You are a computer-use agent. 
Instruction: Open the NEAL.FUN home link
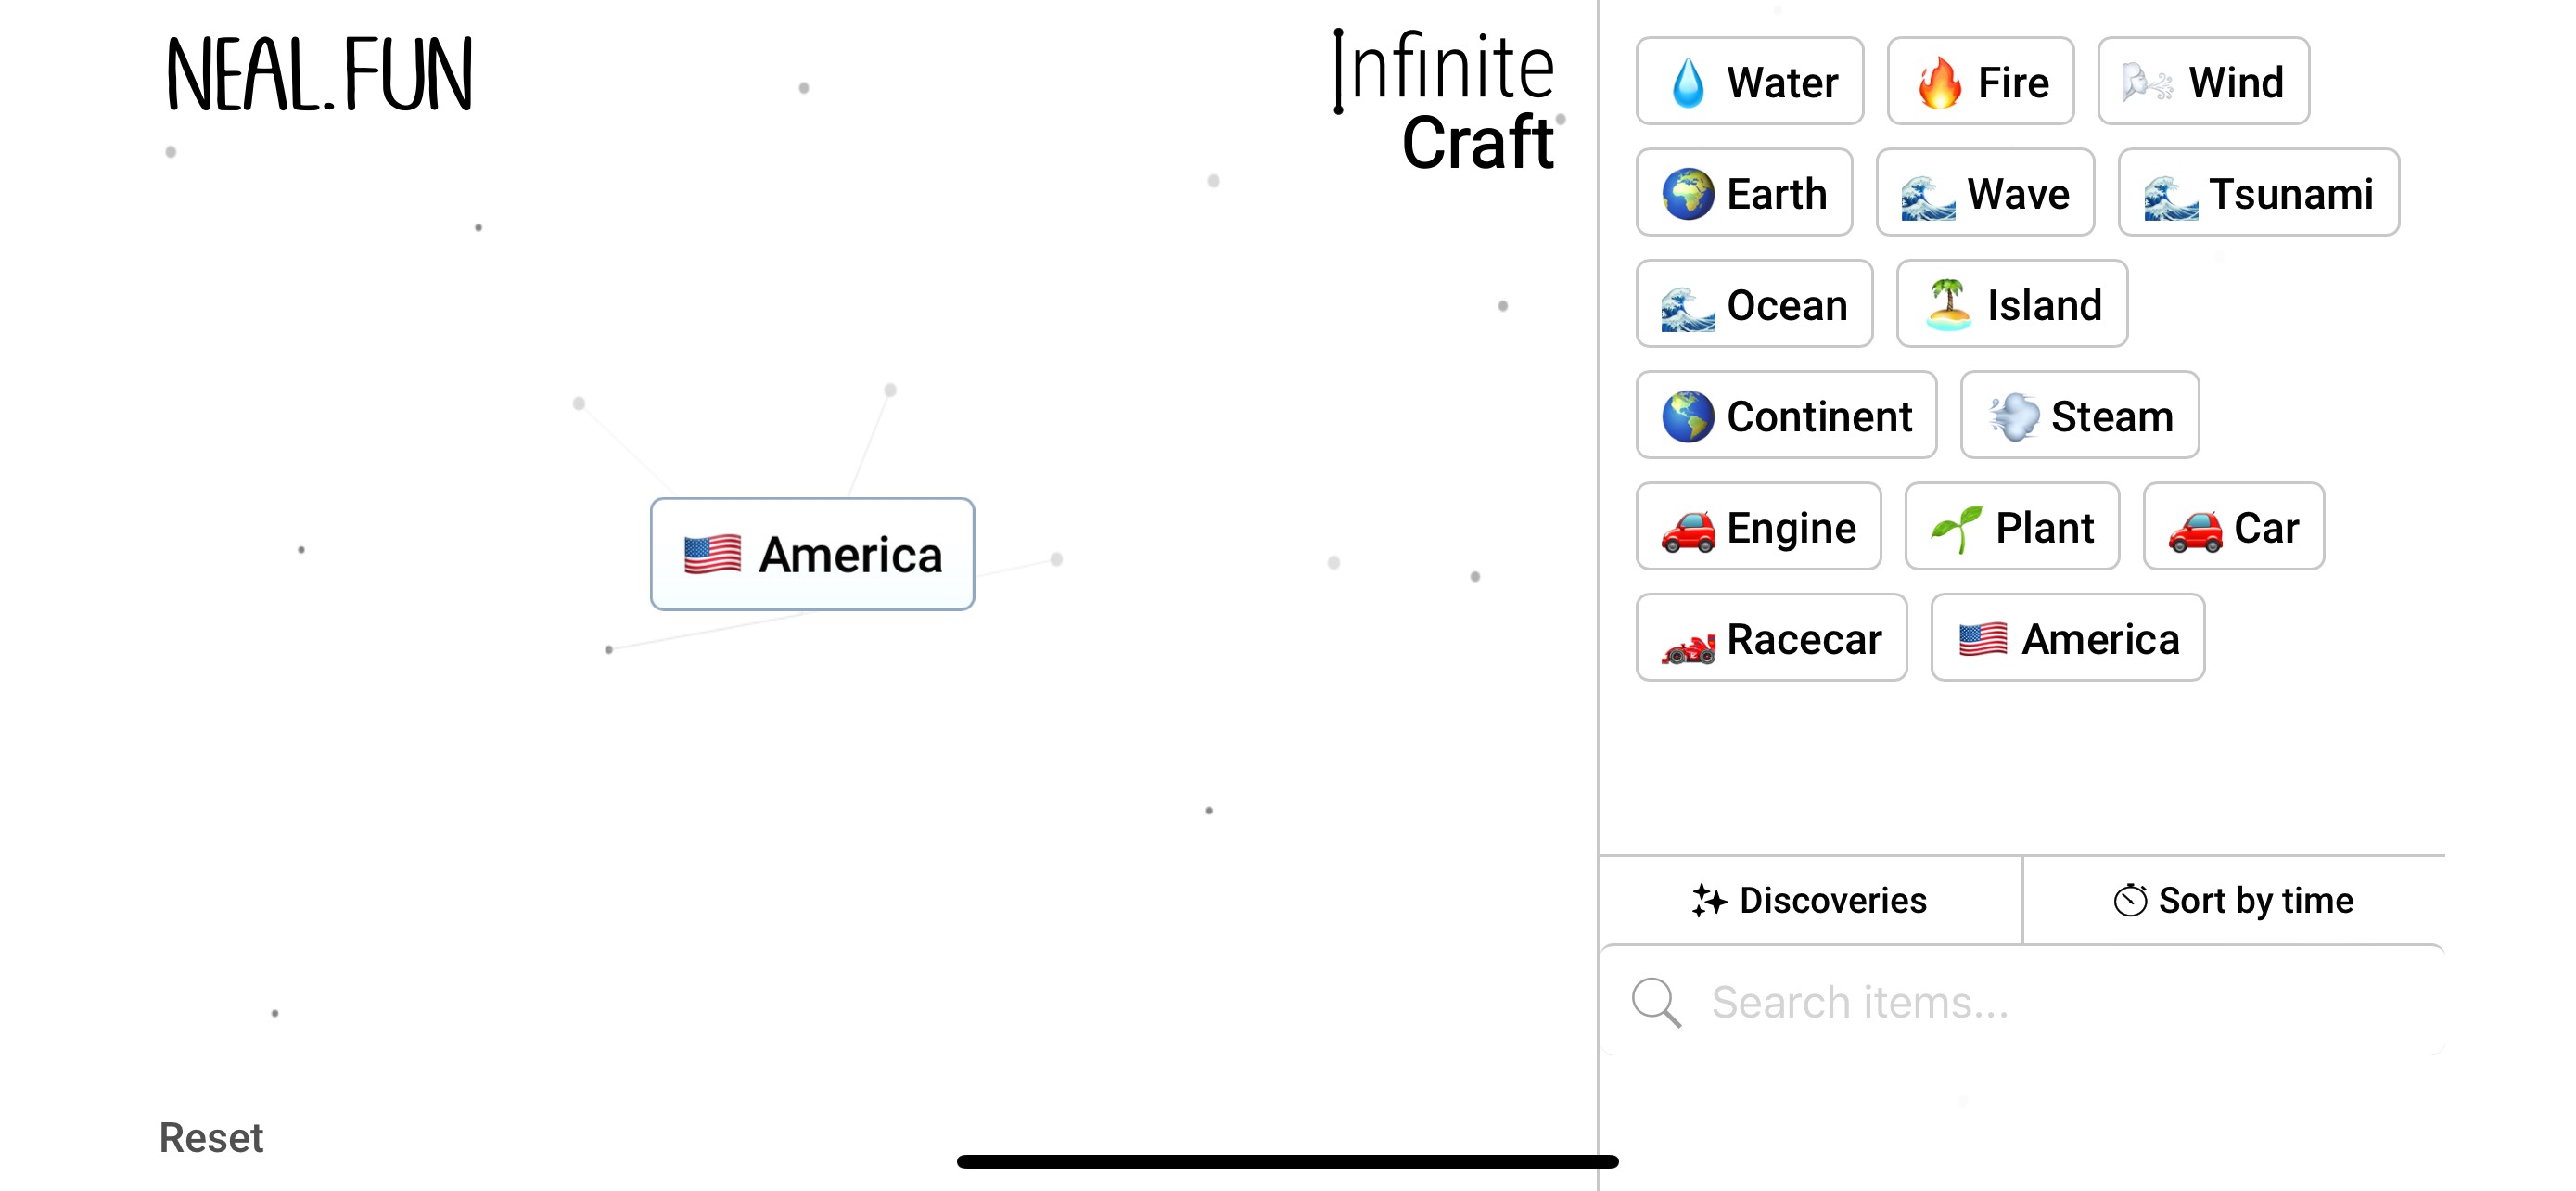point(320,75)
